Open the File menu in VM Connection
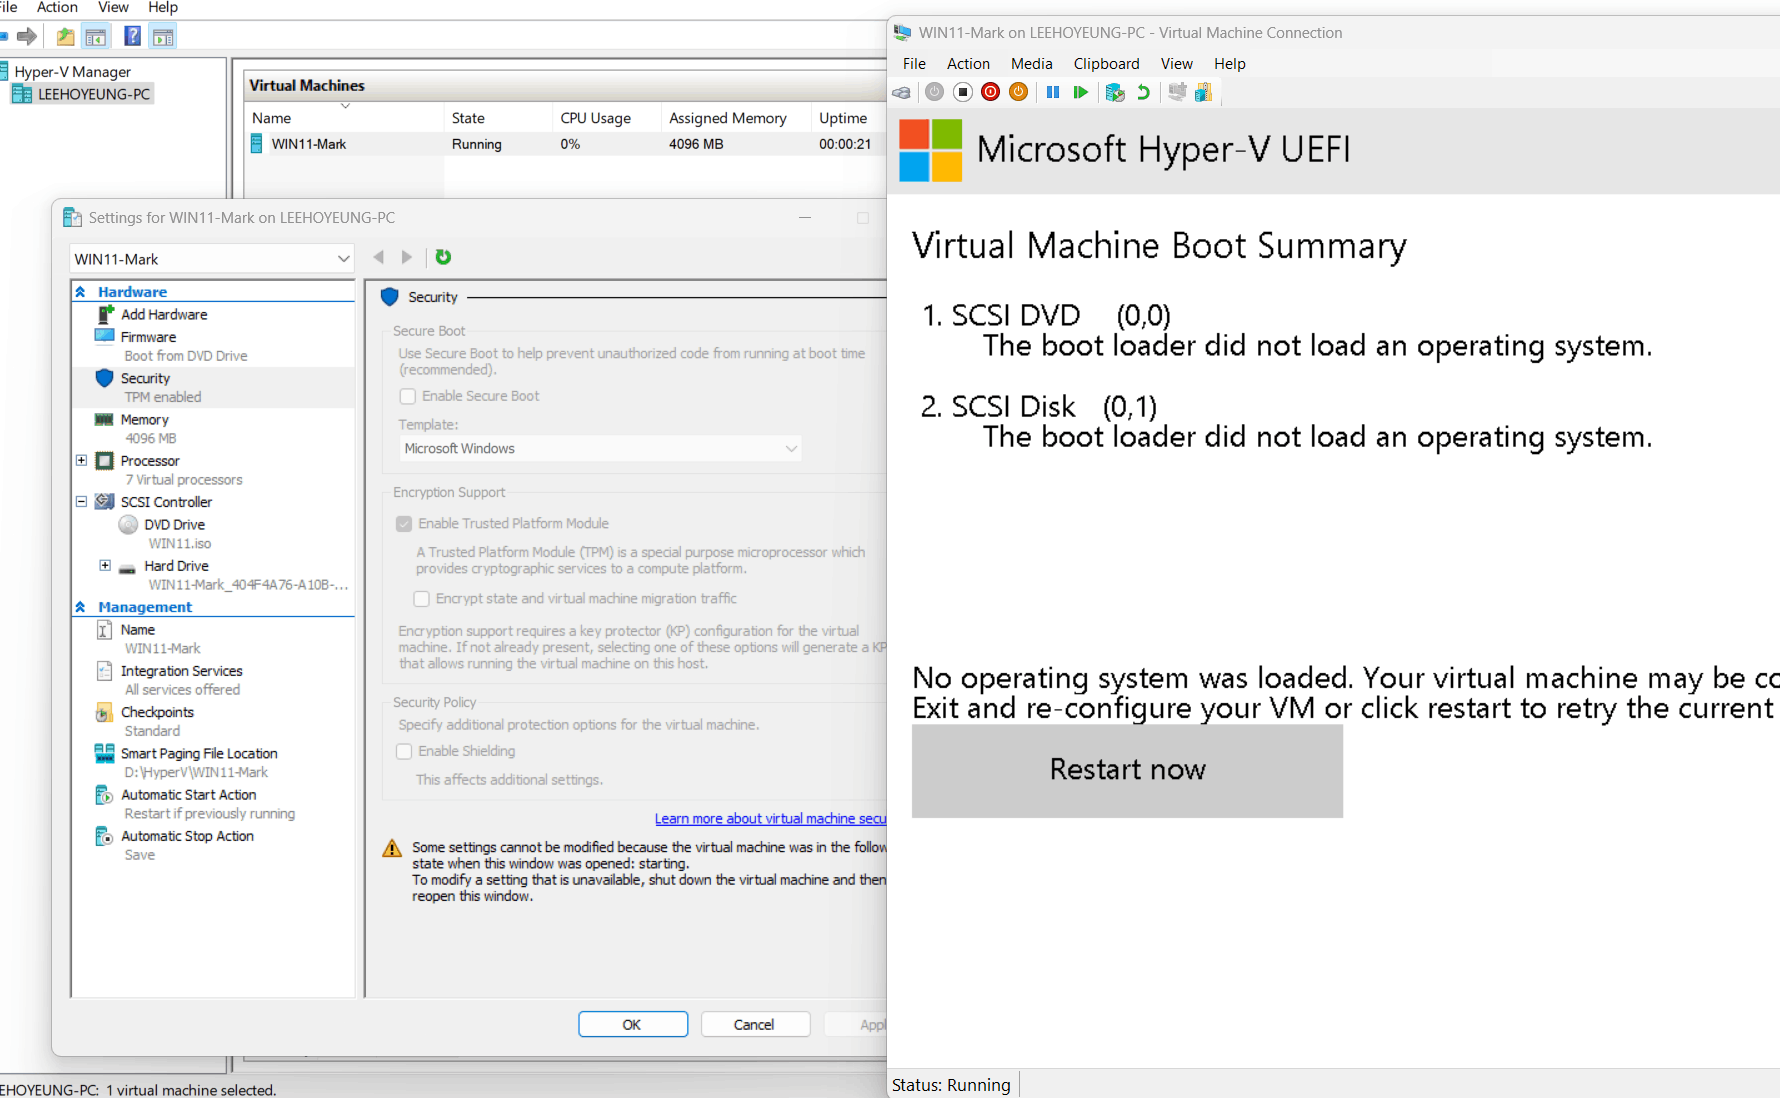The width and height of the screenshot is (1780, 1098). tap(914, 63)
